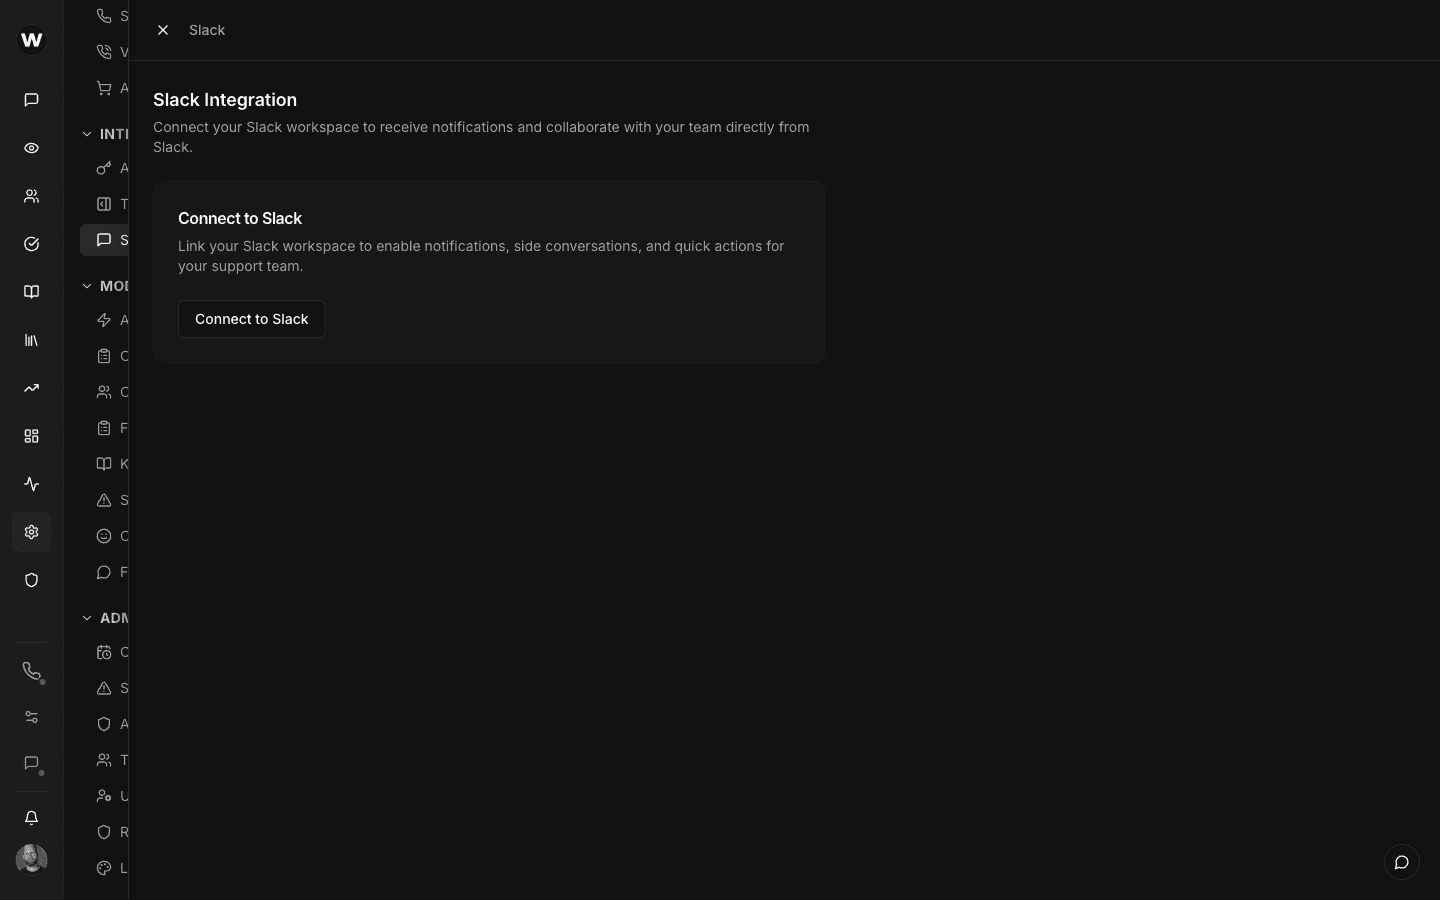Image resolution: width=1440 pixels, height=900 pixels.
Task: Open the book documentation icon in the rail
Action: tap(31, 291)
